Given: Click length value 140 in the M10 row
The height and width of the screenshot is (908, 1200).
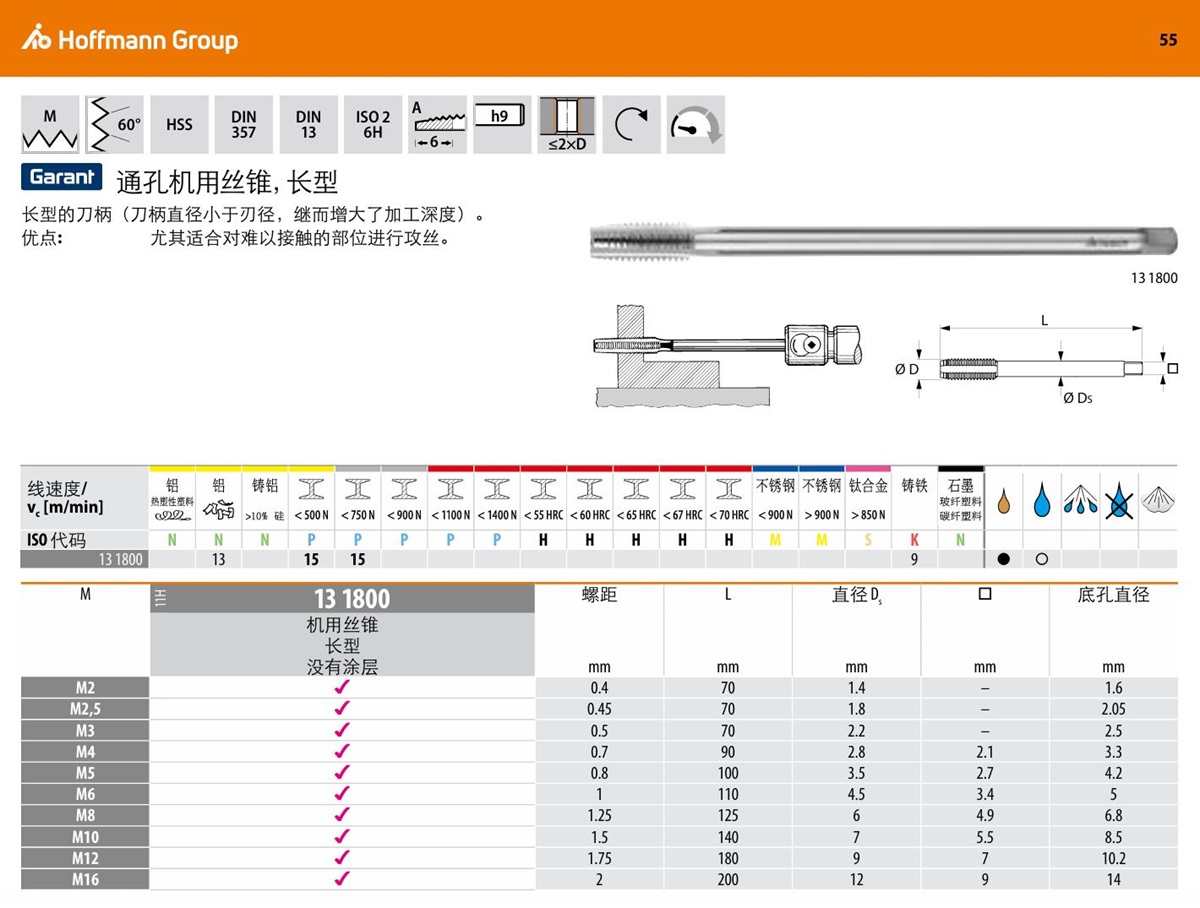Looking at the screenshot, I should [x=728, y=838].
